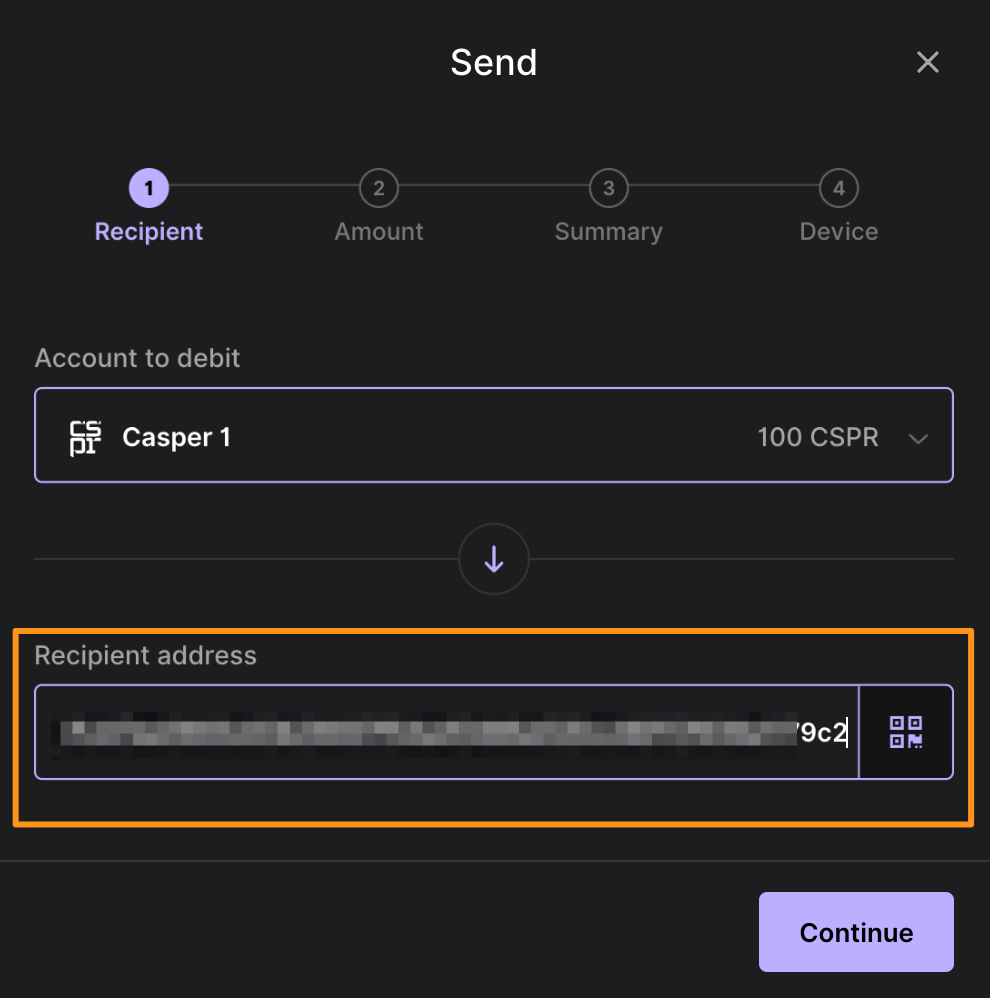Select the Amount step label

click(379, 232)
